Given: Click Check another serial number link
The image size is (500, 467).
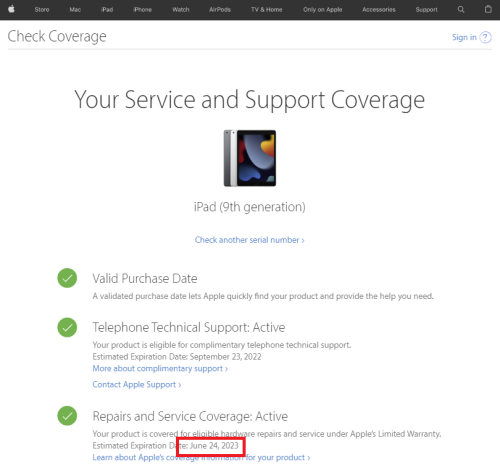Looking at the screenshot, I should coord(250,240).
